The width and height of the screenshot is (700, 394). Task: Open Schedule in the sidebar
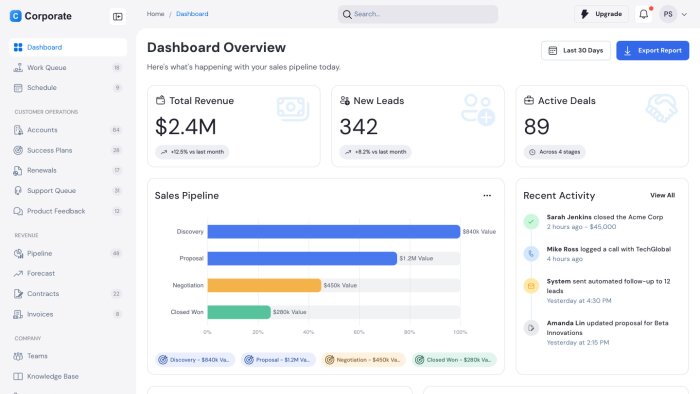pyautogui.click(x=68, y=87)
